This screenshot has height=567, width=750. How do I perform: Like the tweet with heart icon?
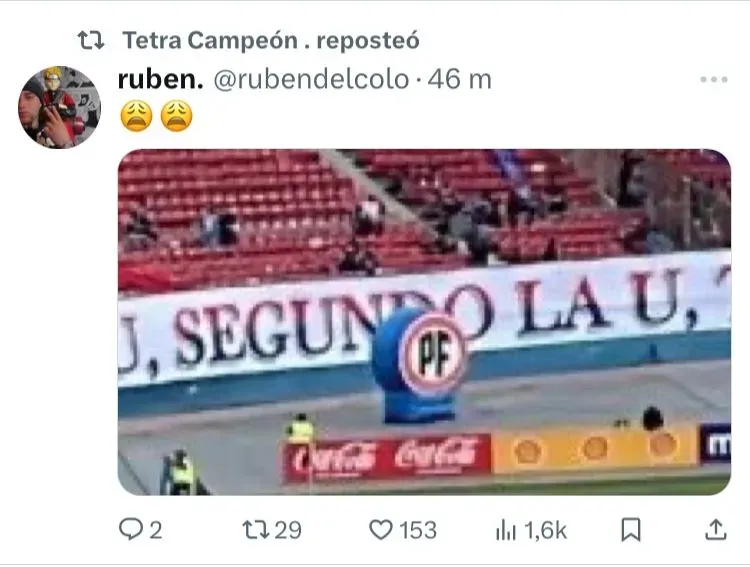coord(381,530)
